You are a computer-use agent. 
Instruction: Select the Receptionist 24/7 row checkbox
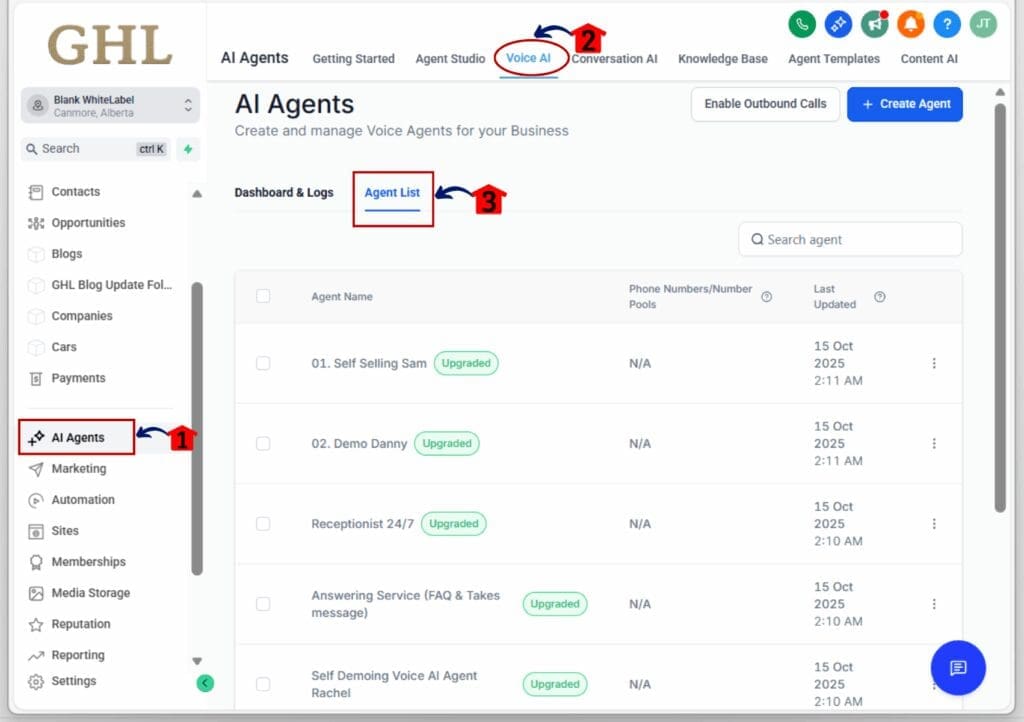point(262,524)
